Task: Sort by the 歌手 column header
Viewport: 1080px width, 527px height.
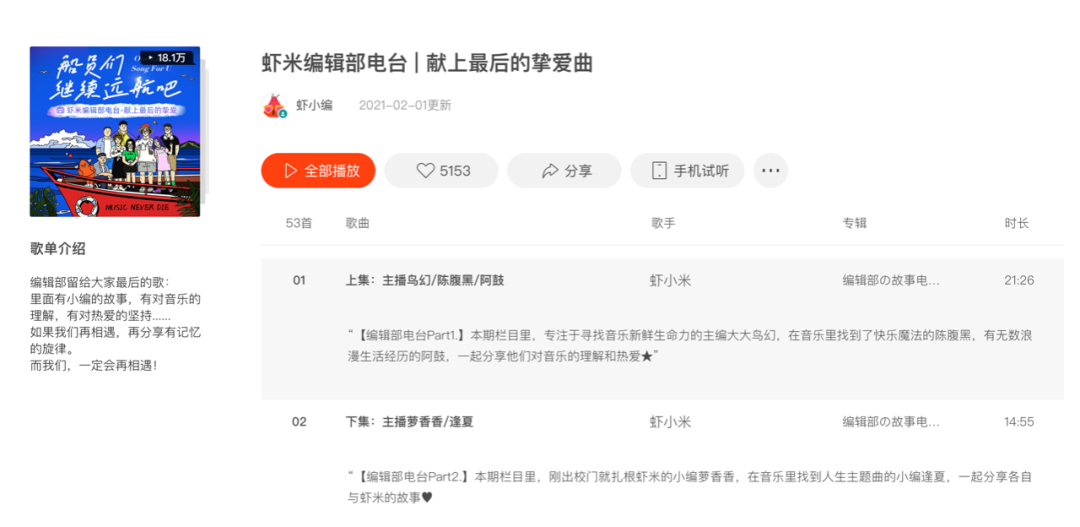Action: (663, 223)
